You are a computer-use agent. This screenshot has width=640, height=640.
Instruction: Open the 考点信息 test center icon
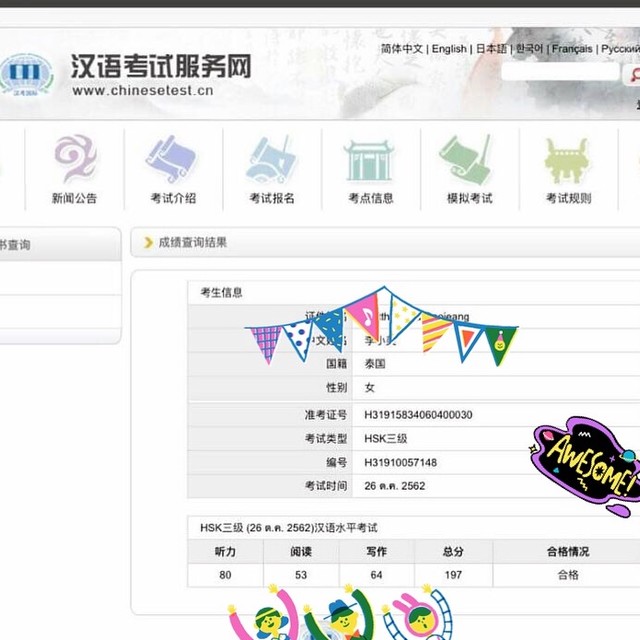pos(370,160)
